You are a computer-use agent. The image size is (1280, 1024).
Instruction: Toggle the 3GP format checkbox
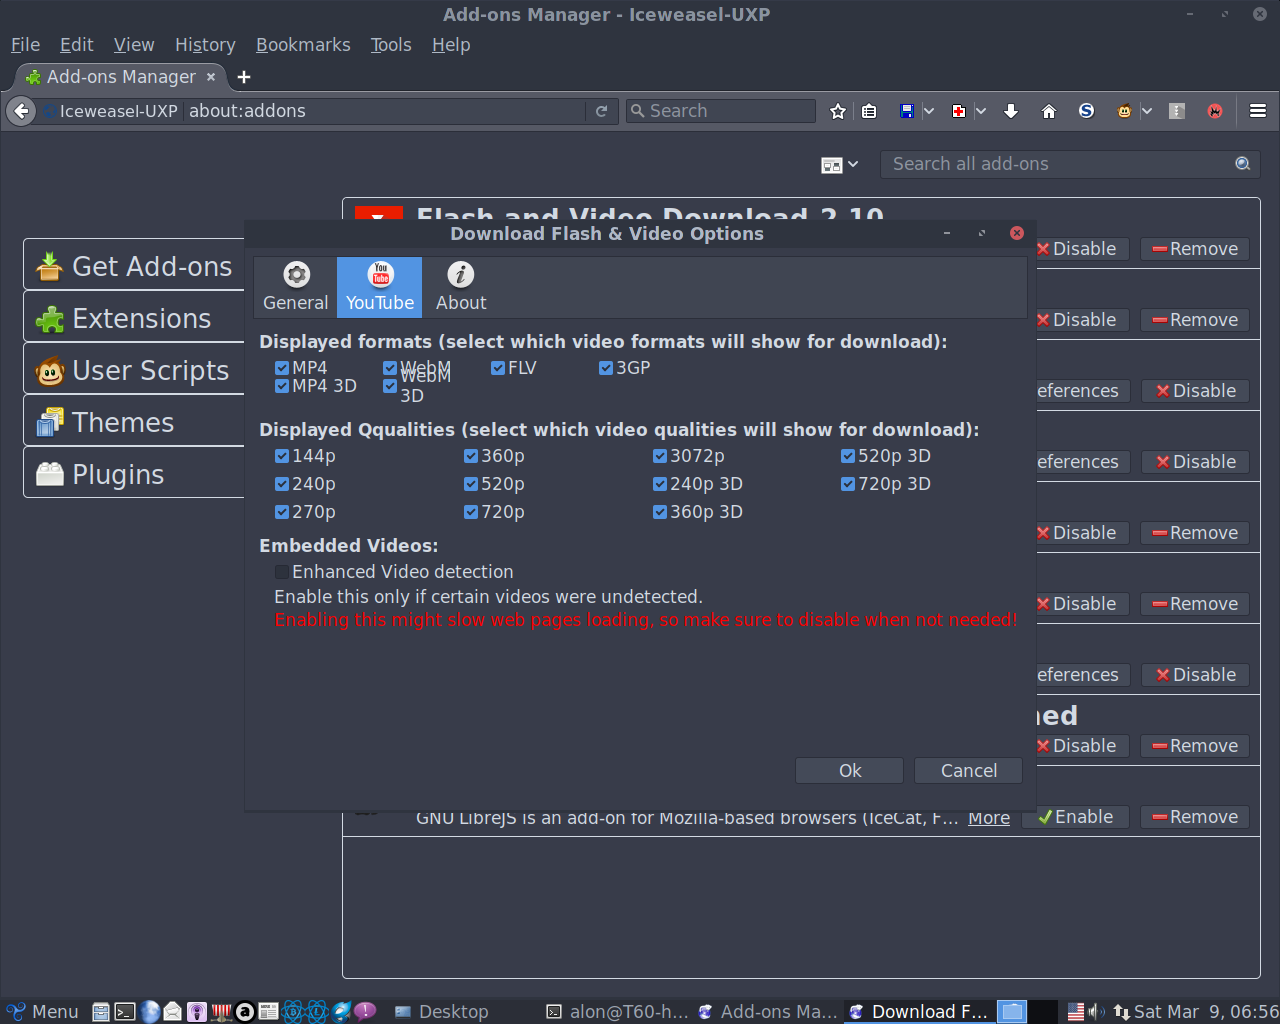click(606, 368)
